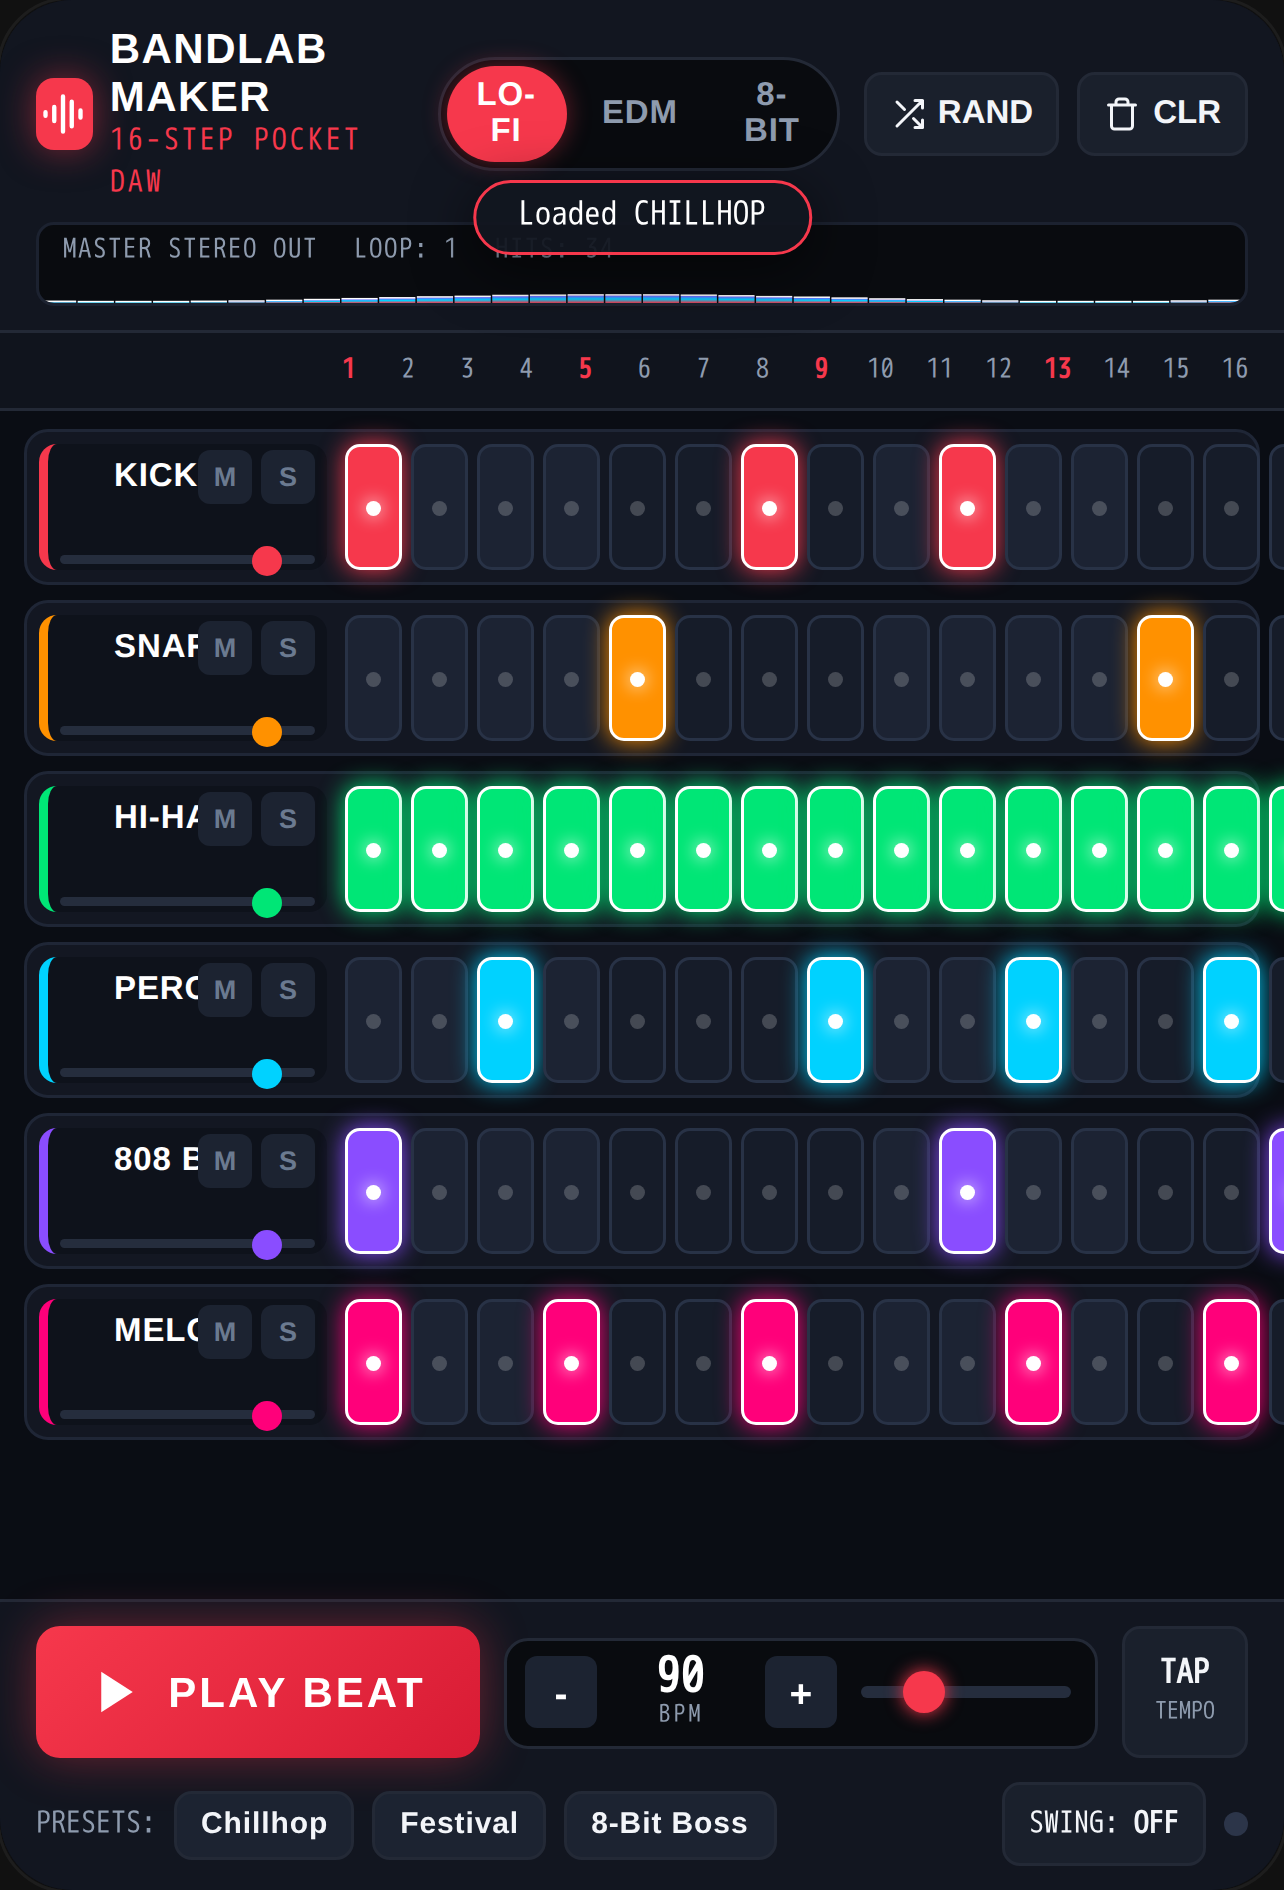Screen dimensions: 1284x1890
Task: Turn off MELODY step 14 pad
Action: click(x=1231, y=1362)
